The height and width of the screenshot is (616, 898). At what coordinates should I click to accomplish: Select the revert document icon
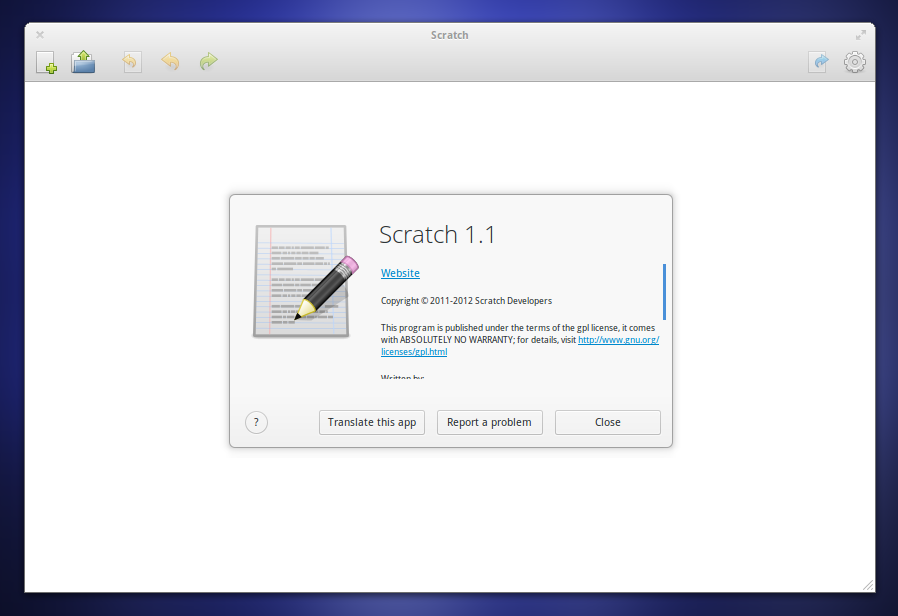pyautogui.click(x=131, y=62)
